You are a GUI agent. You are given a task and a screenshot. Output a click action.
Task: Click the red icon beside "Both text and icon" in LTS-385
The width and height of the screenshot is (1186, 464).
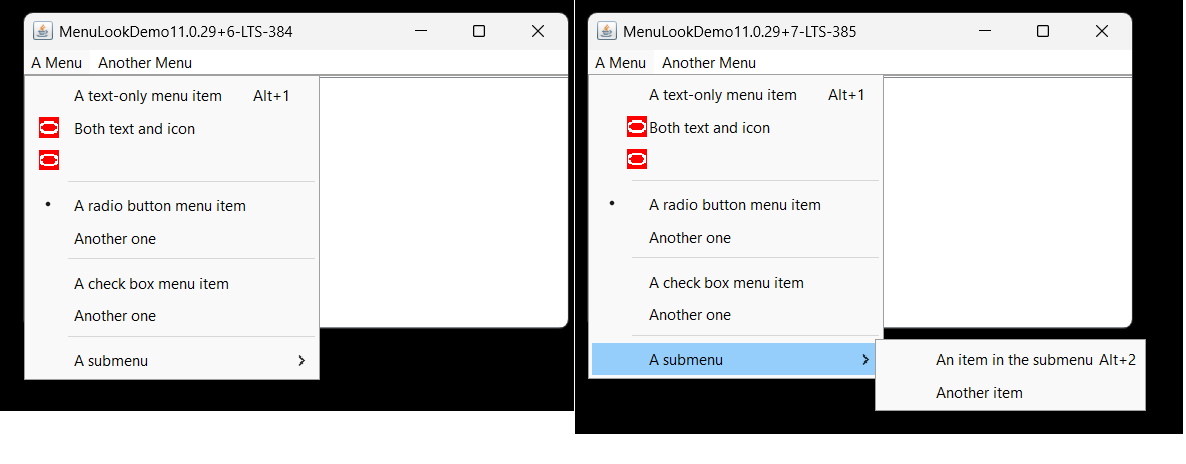[x=636, y=127]
